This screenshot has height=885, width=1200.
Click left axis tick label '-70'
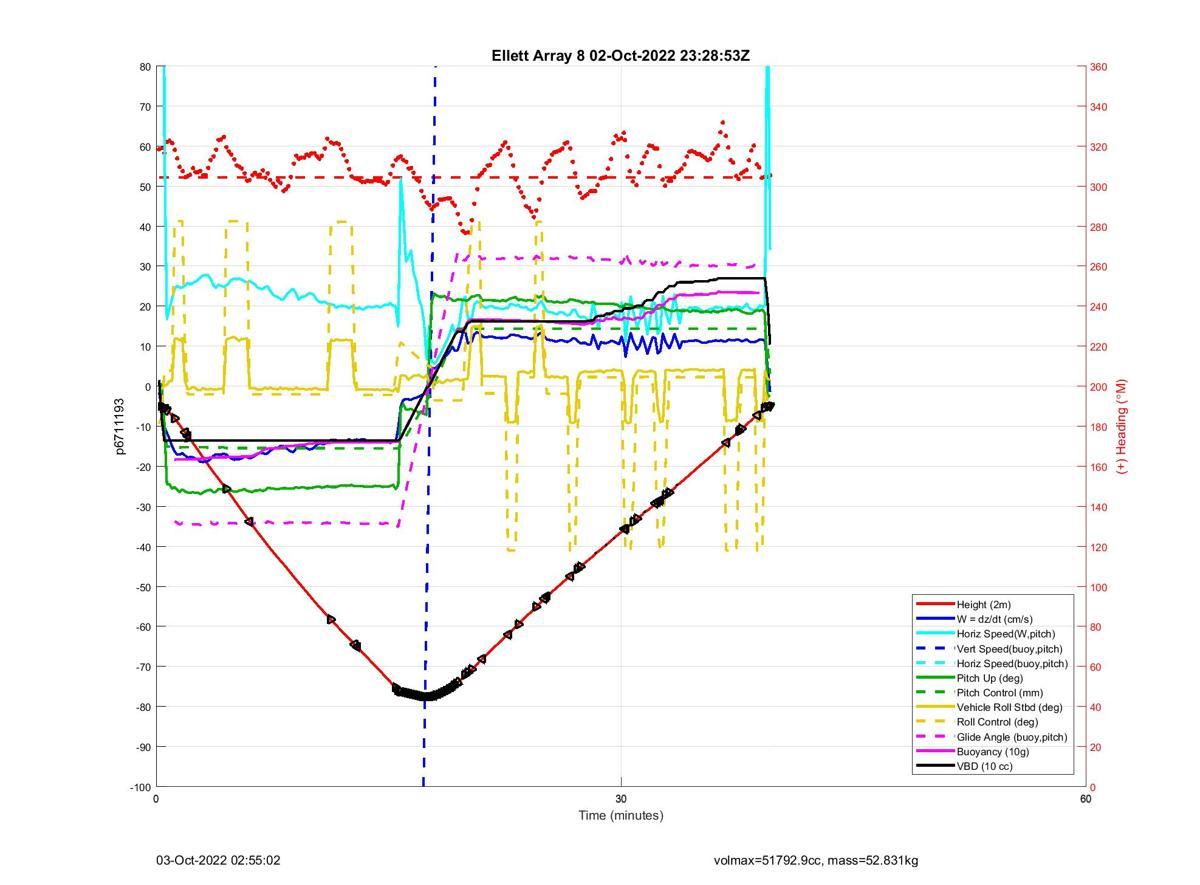pos(142,667)
